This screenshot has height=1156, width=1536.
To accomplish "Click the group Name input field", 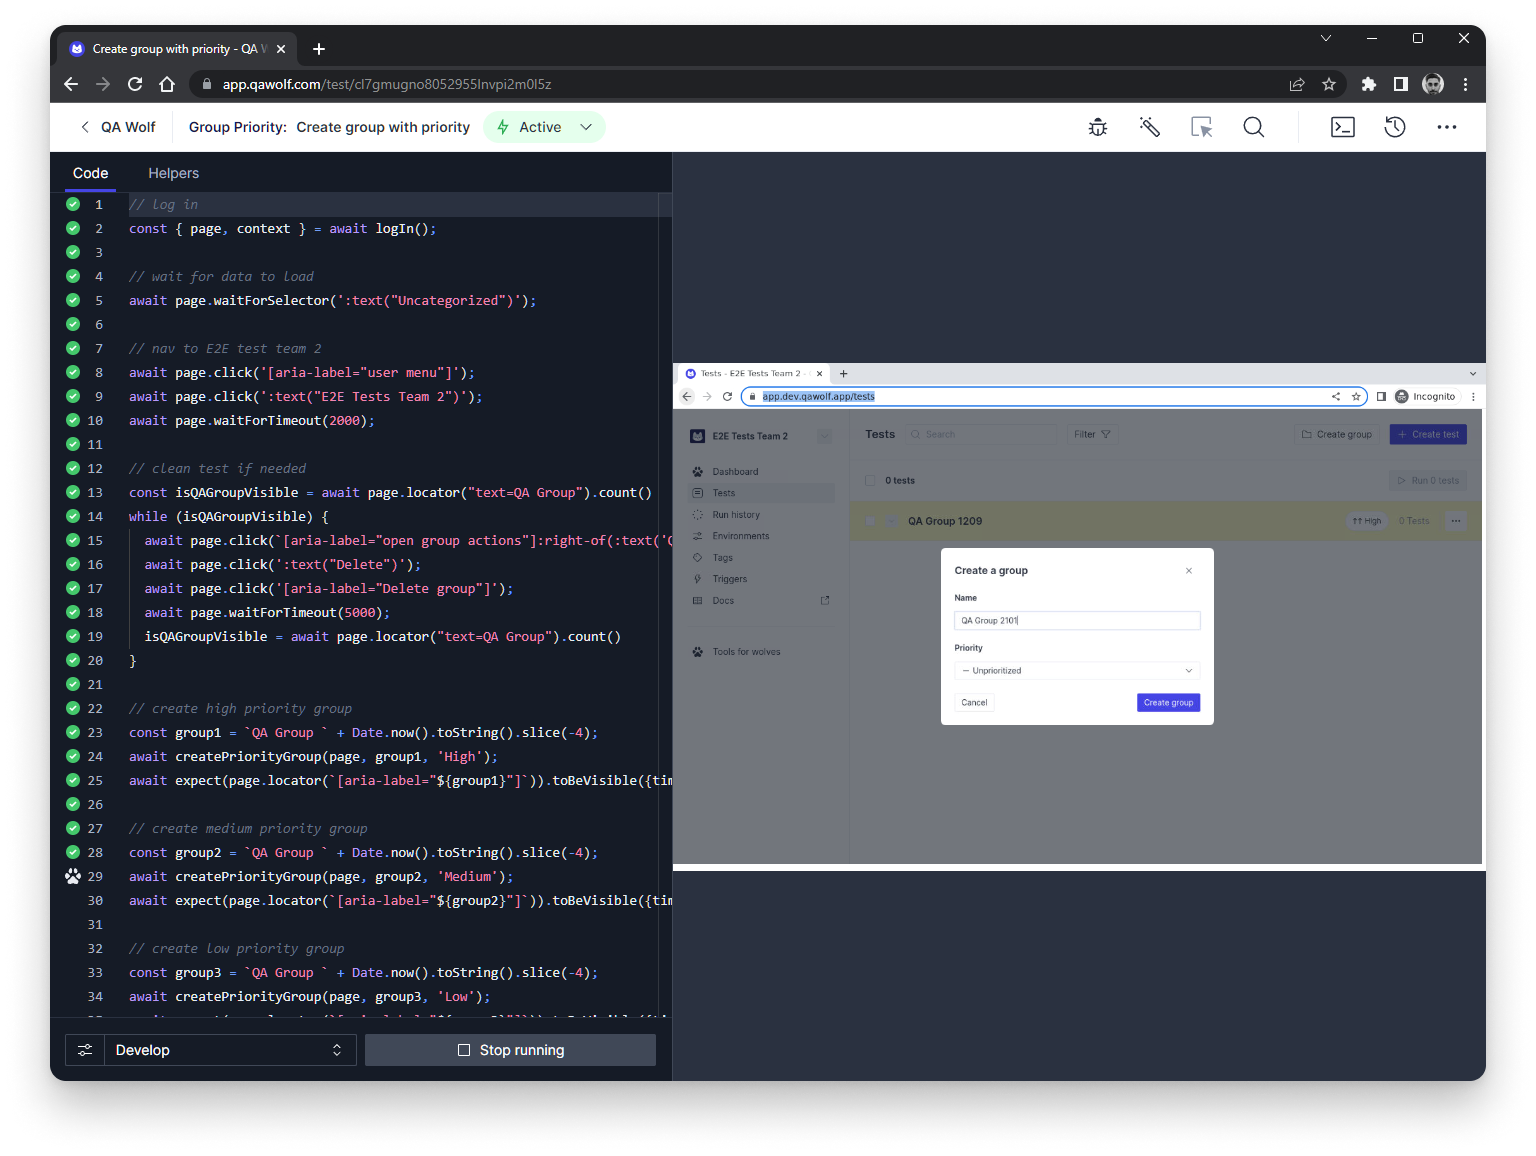I will (1077, 621).
